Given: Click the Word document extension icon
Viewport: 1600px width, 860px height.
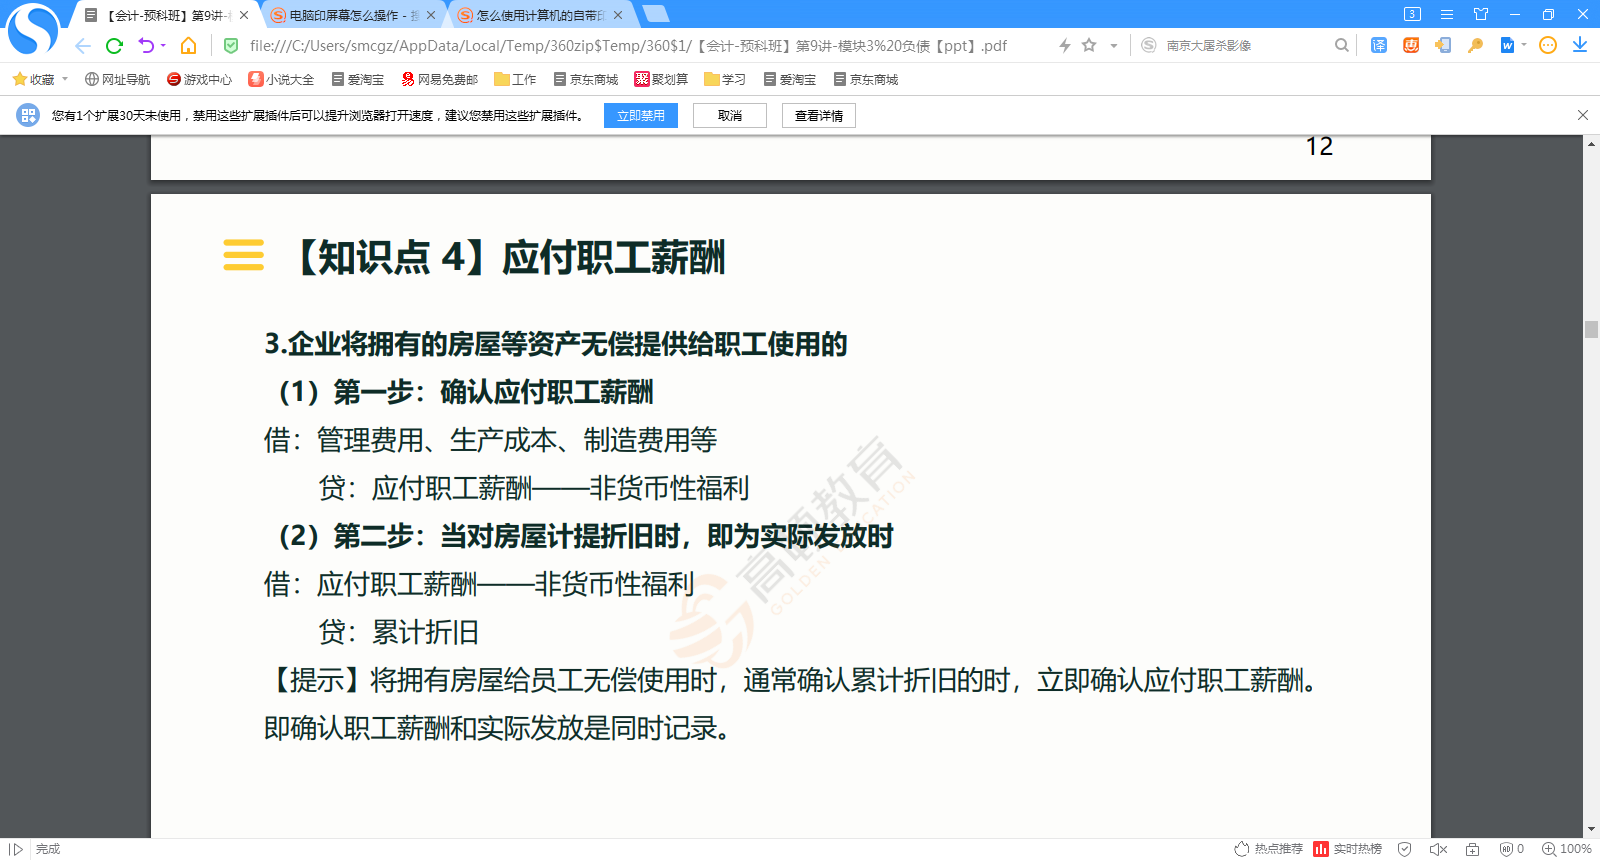Looking at the screenshot, I should [1507, 45].
